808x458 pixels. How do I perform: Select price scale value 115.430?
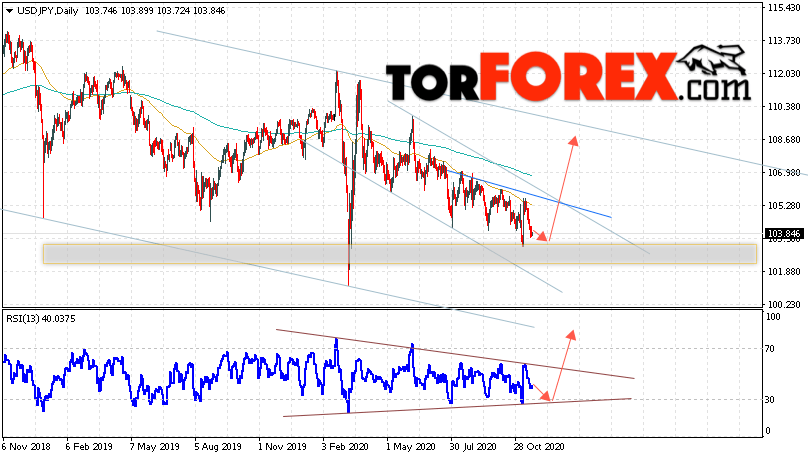(784, 8)
